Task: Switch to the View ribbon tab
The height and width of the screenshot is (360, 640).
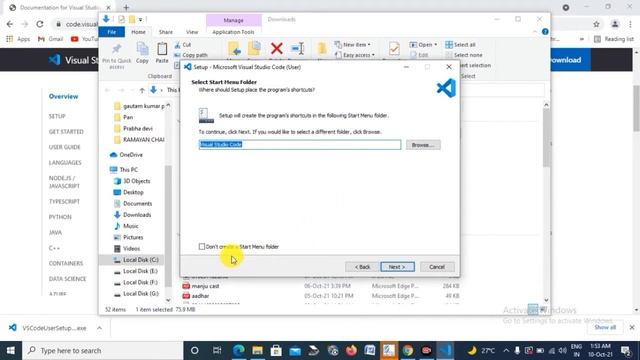Action: (192, 32)
